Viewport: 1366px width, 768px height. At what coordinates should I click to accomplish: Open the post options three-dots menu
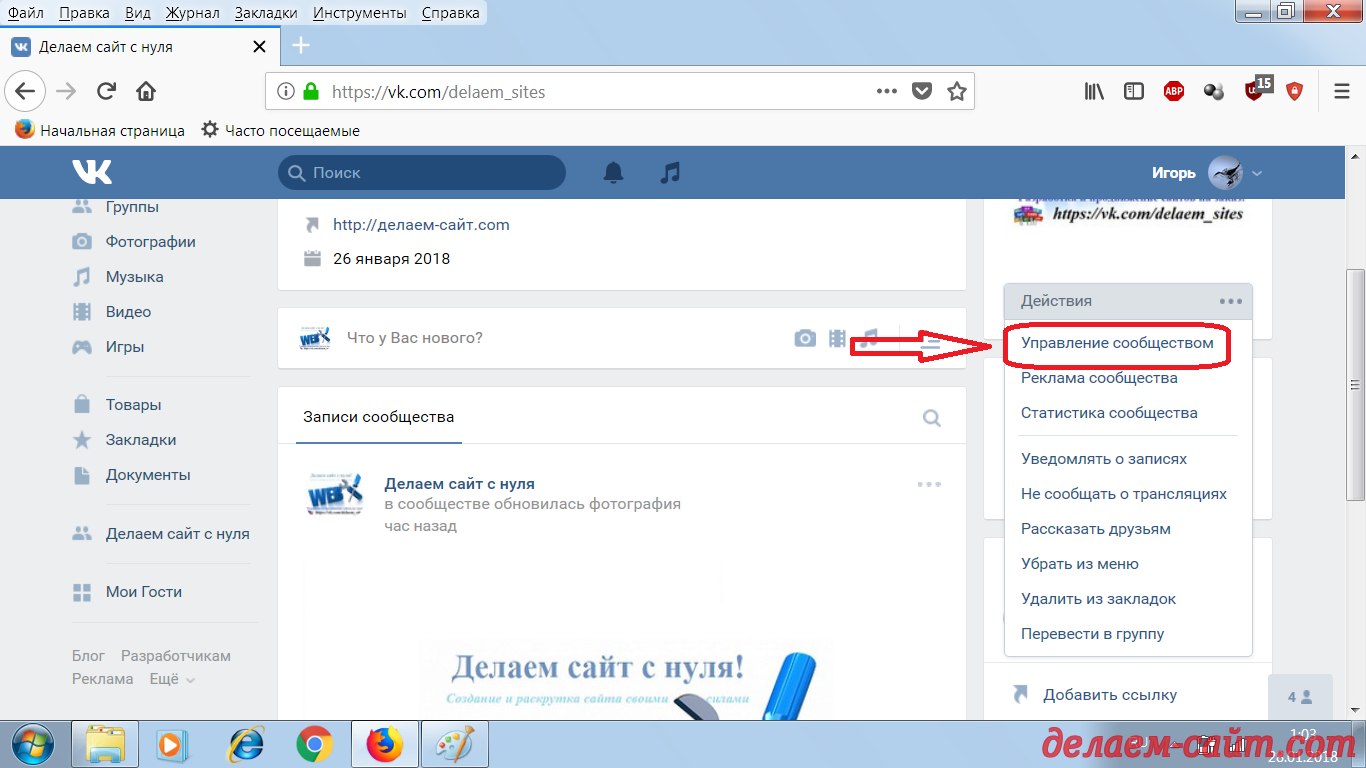(x=929, y=484)
